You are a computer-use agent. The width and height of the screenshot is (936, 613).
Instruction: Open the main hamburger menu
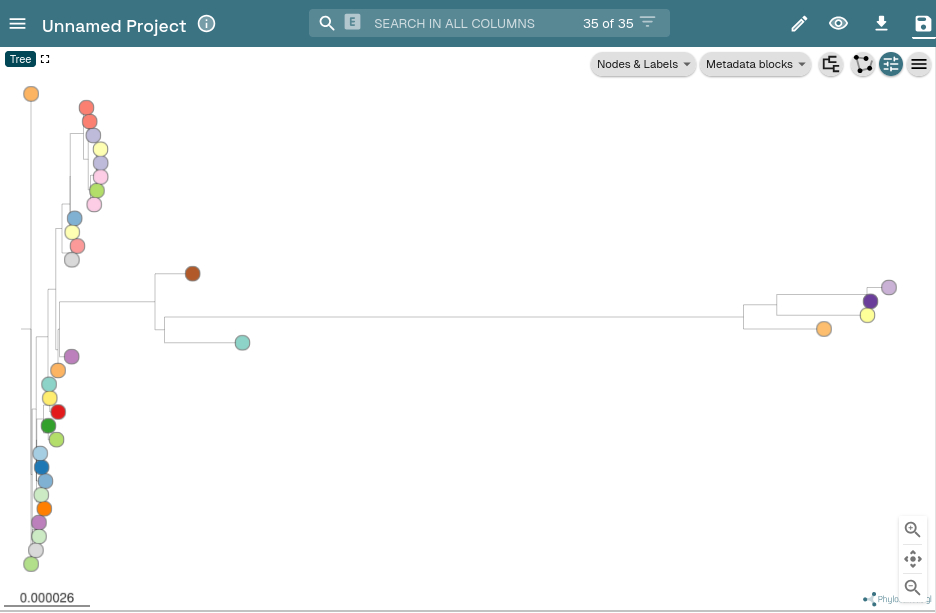point(17,23)
